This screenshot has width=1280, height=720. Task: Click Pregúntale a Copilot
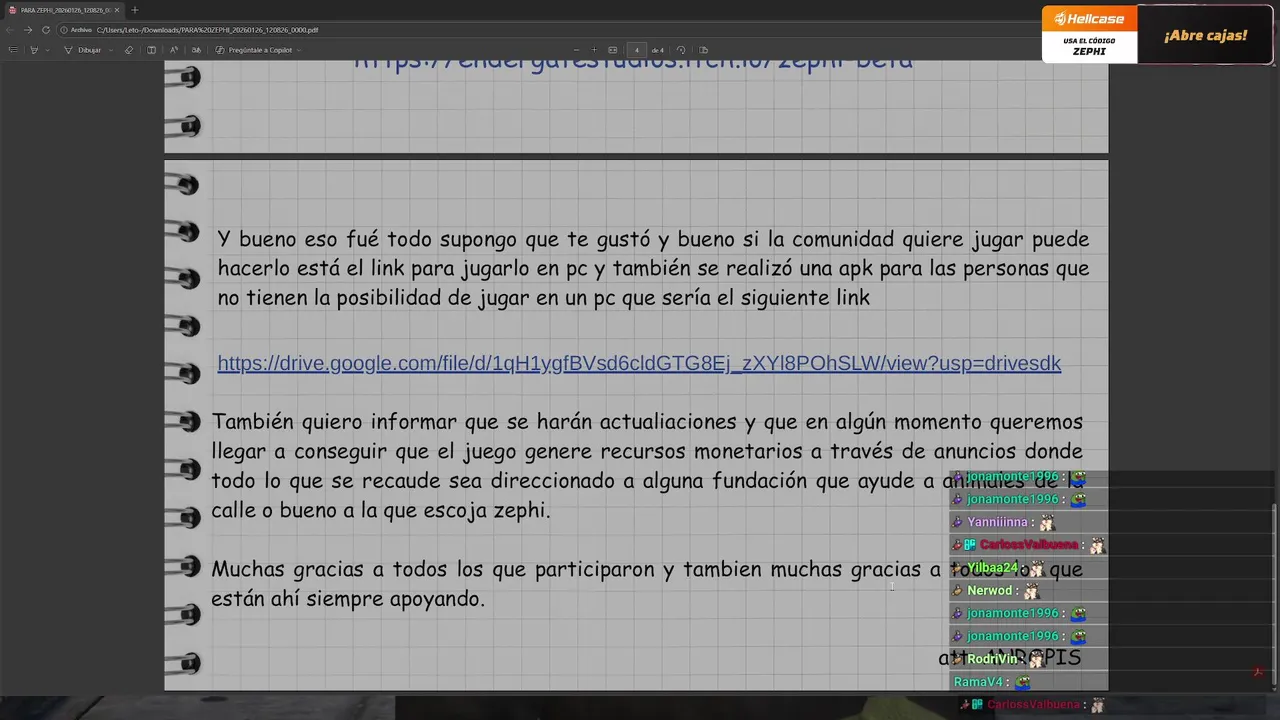click(253, 50)
